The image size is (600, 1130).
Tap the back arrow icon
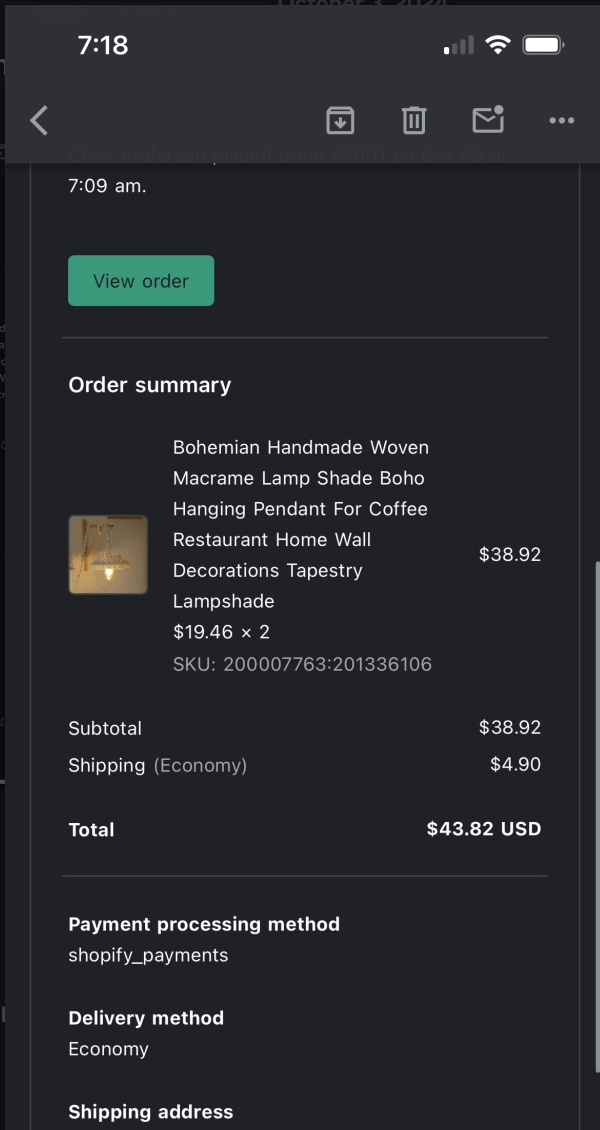point(39,121)
